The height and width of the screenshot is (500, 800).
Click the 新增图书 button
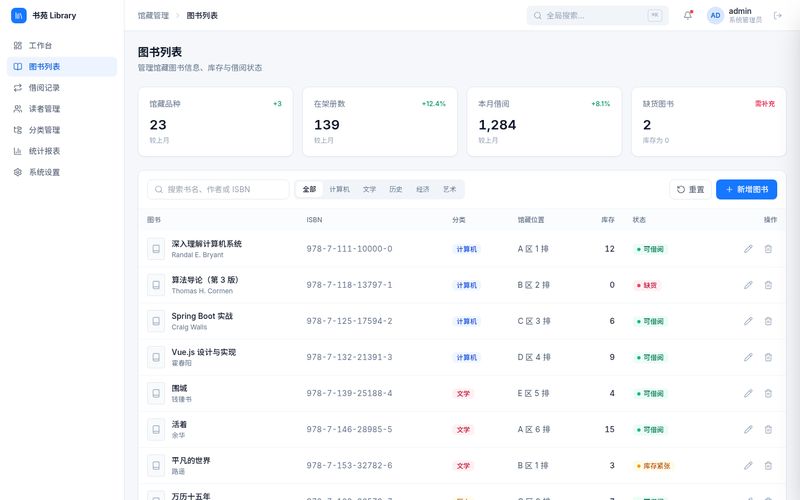[746, 189]
